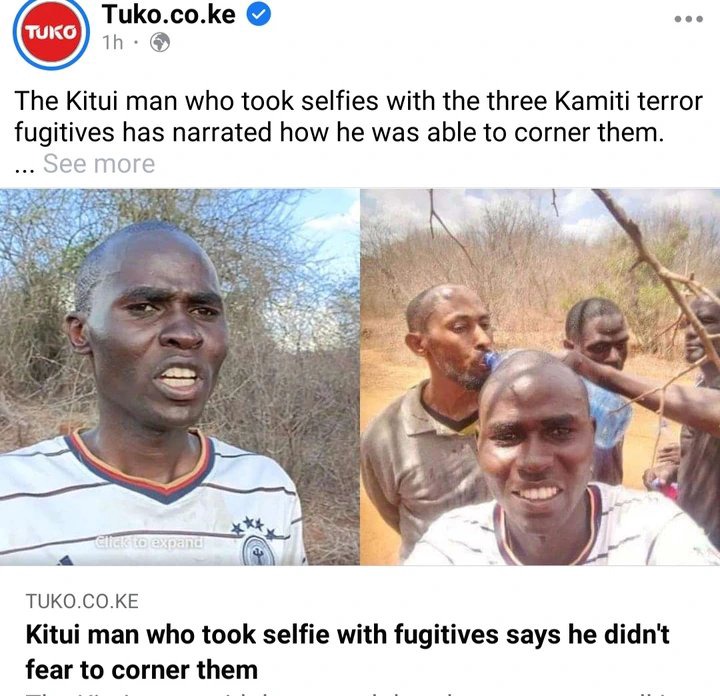Image resolution: width=720 pixels, height=696 pixels.
Task: Click the 'Click to expand' overlay text
Action: [149, 542]
